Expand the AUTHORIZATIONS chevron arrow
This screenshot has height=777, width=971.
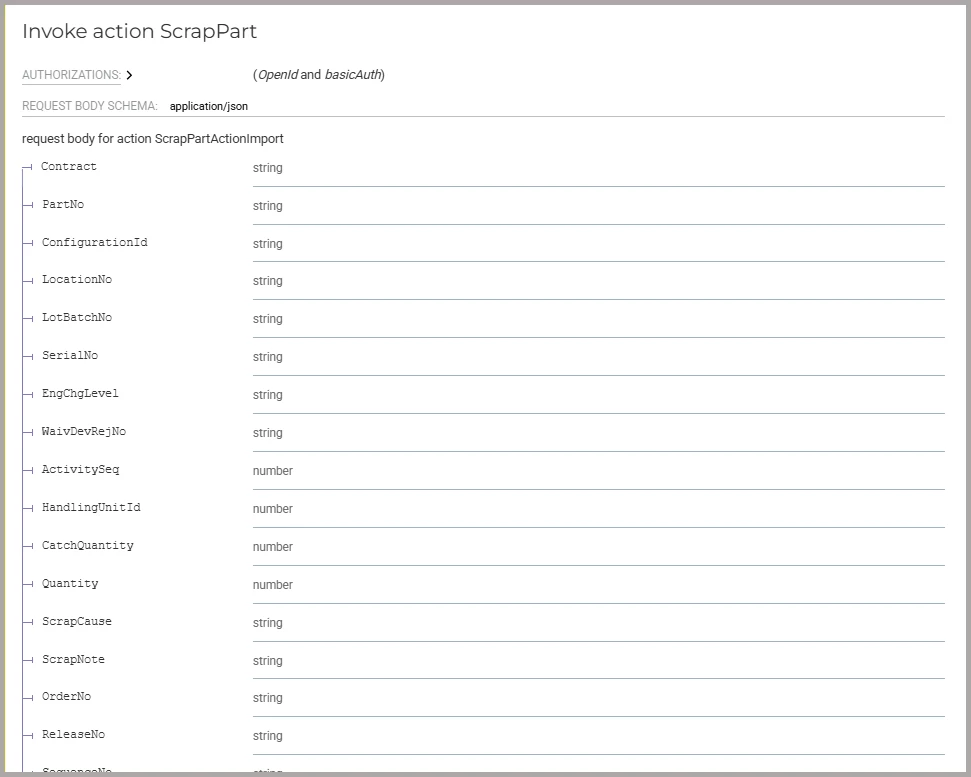[130, 75]
